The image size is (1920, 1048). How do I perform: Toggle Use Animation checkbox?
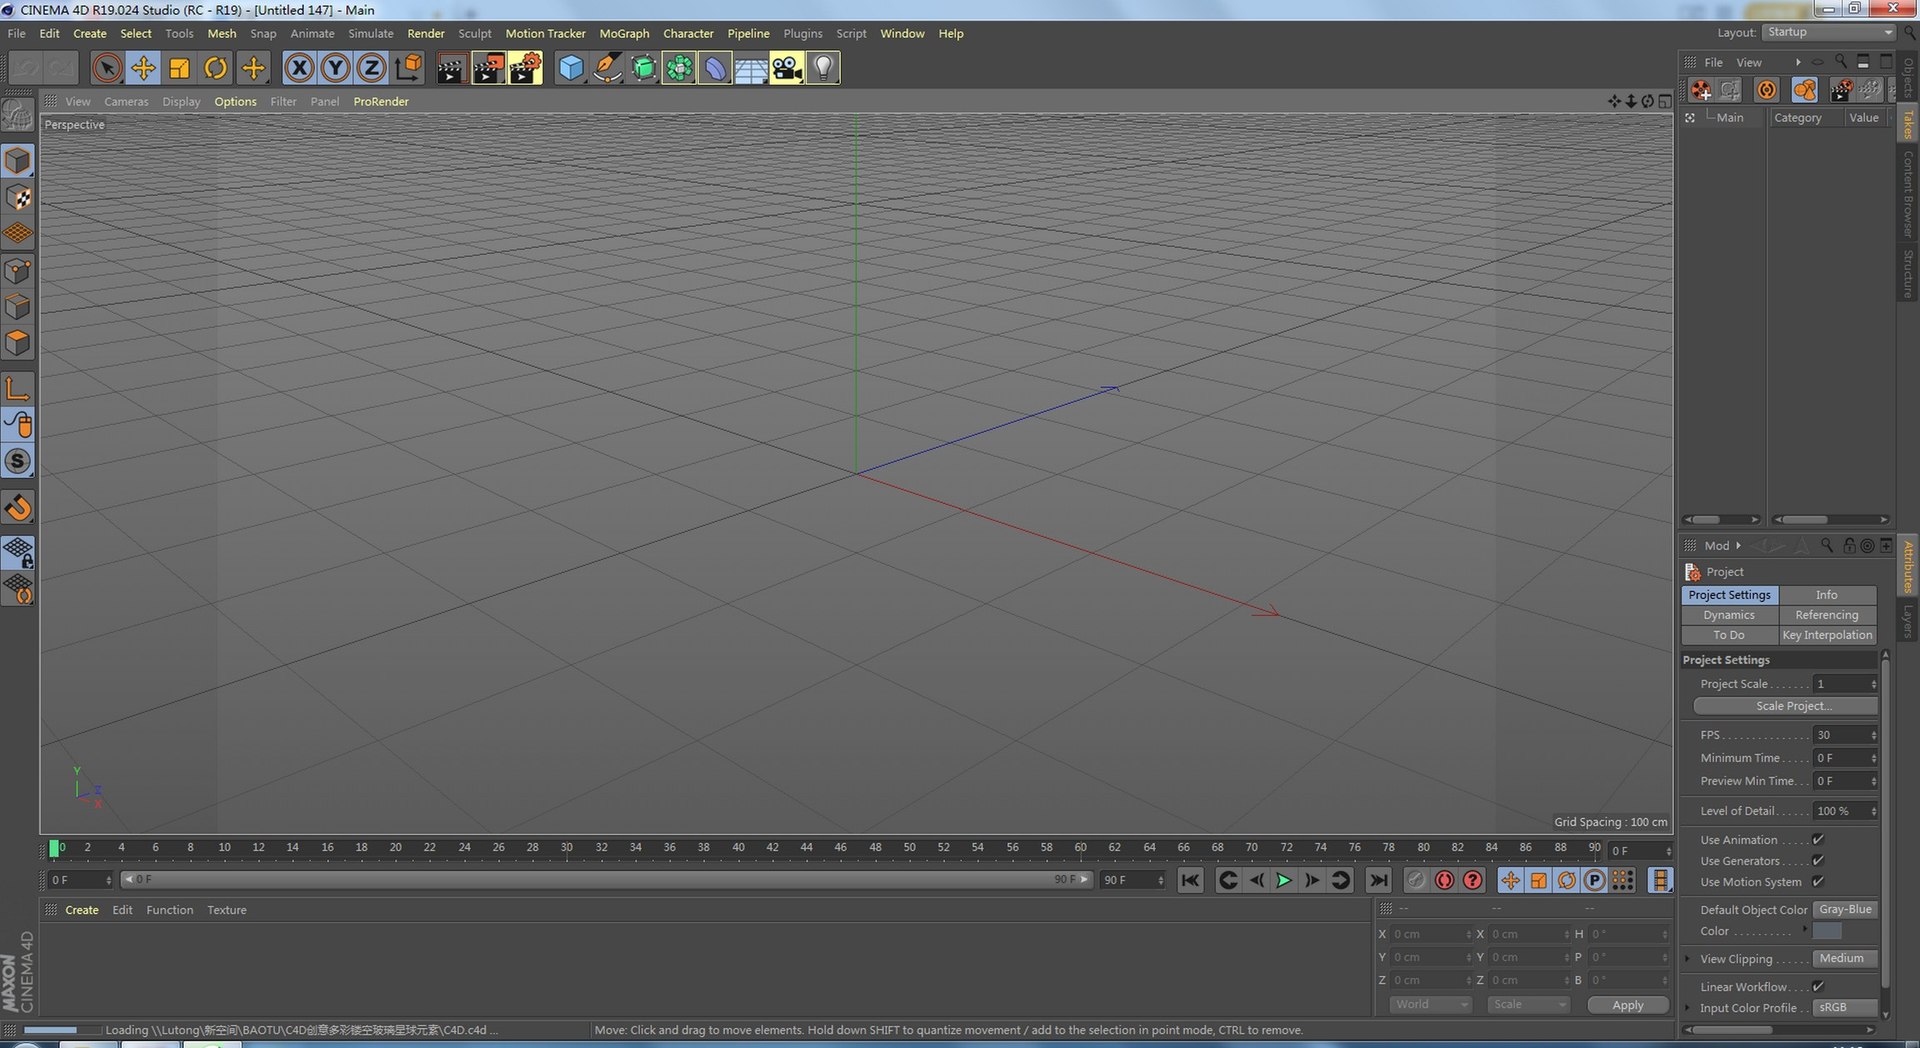click(1818, 840)
